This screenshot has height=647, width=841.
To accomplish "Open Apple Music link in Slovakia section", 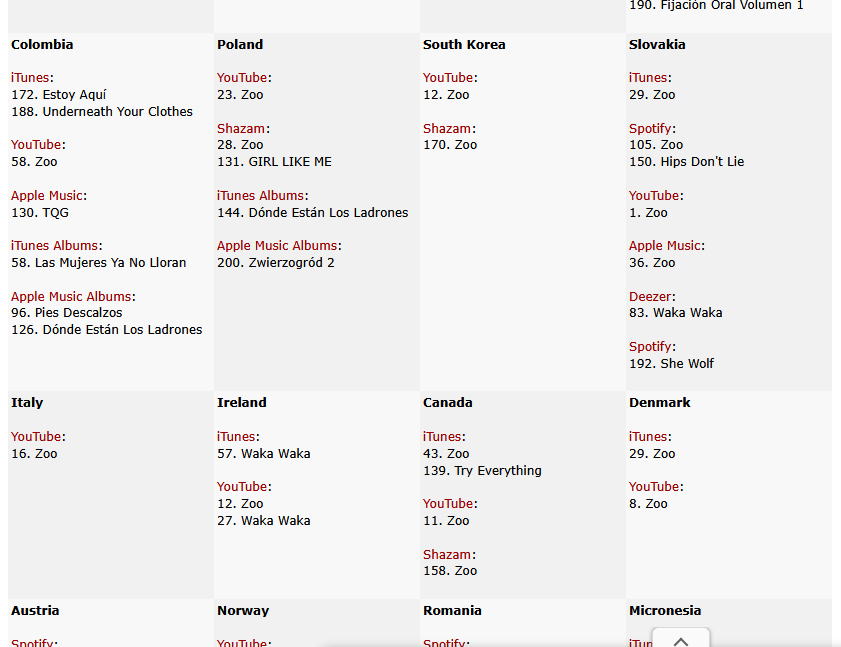I will 665,246.
